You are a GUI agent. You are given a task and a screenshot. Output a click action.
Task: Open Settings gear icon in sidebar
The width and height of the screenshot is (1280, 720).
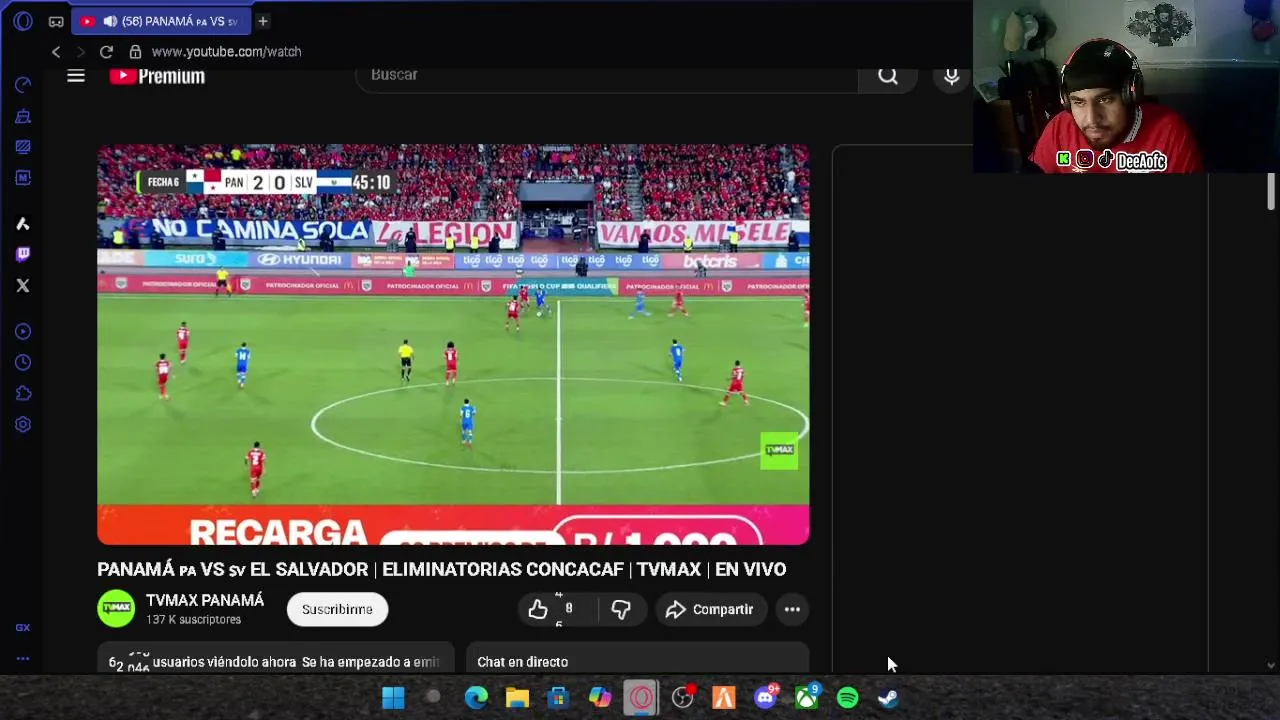tap(23, 424)
